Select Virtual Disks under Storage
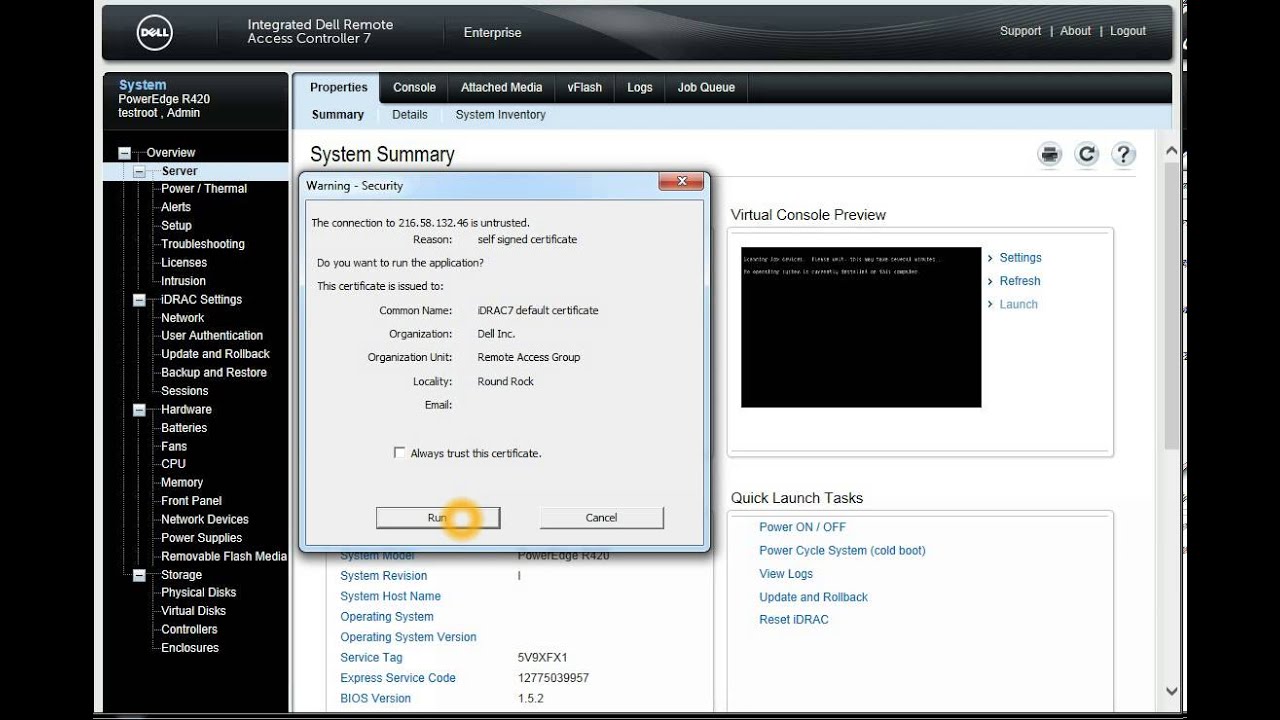This screenshot has height=720, width=1280. point(194,611)
